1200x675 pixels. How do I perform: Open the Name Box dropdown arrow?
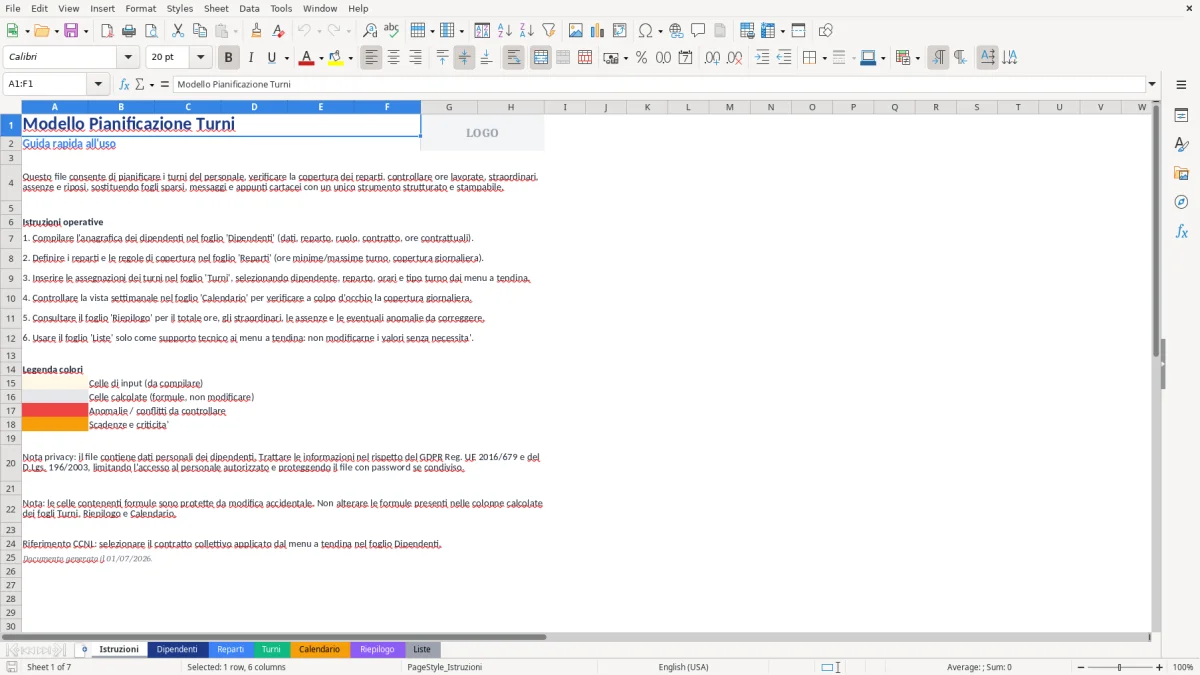tap(97, 84)
